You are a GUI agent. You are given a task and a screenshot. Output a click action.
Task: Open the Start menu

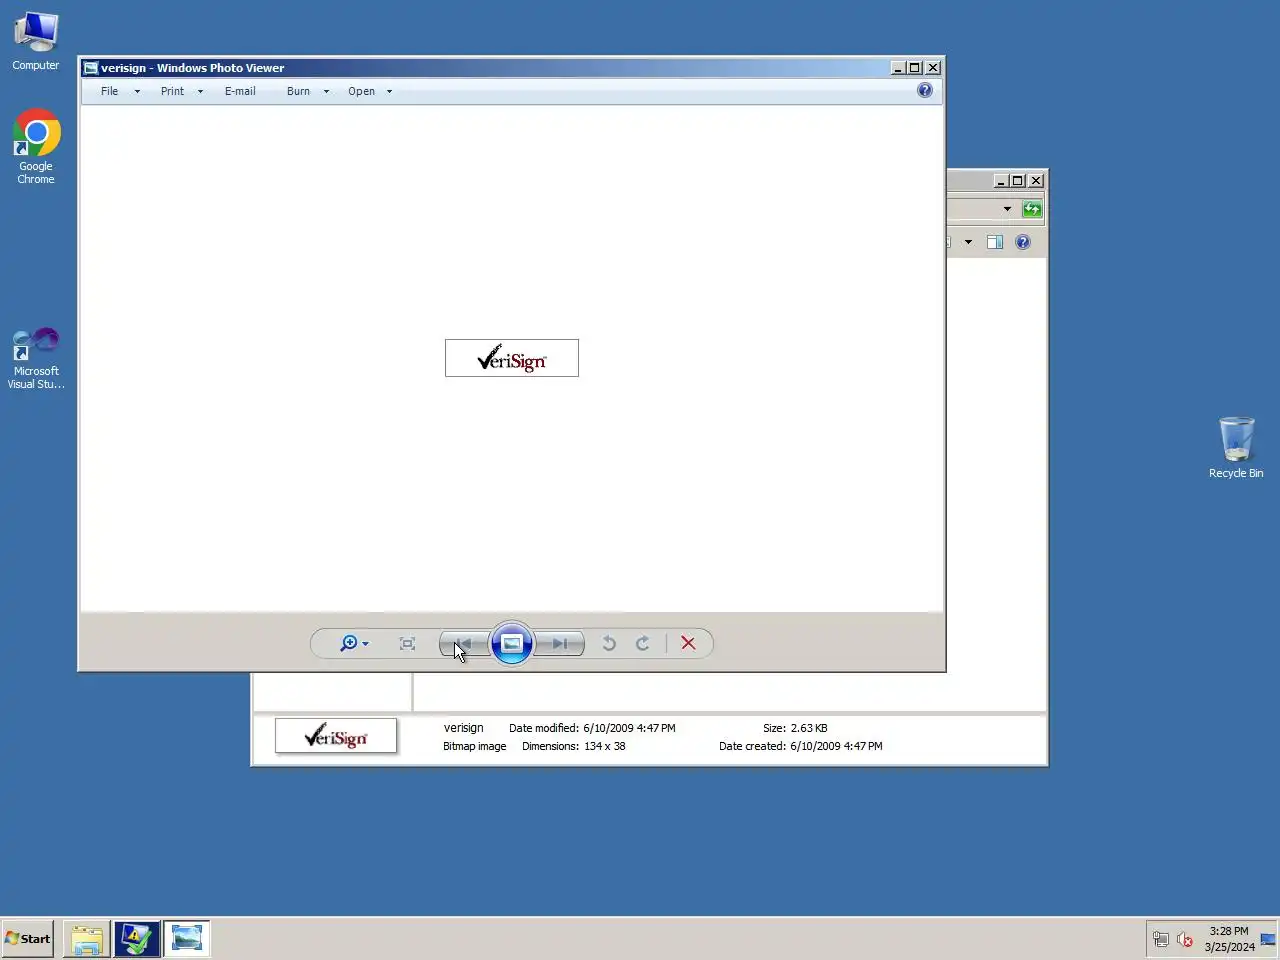[27, 938]
